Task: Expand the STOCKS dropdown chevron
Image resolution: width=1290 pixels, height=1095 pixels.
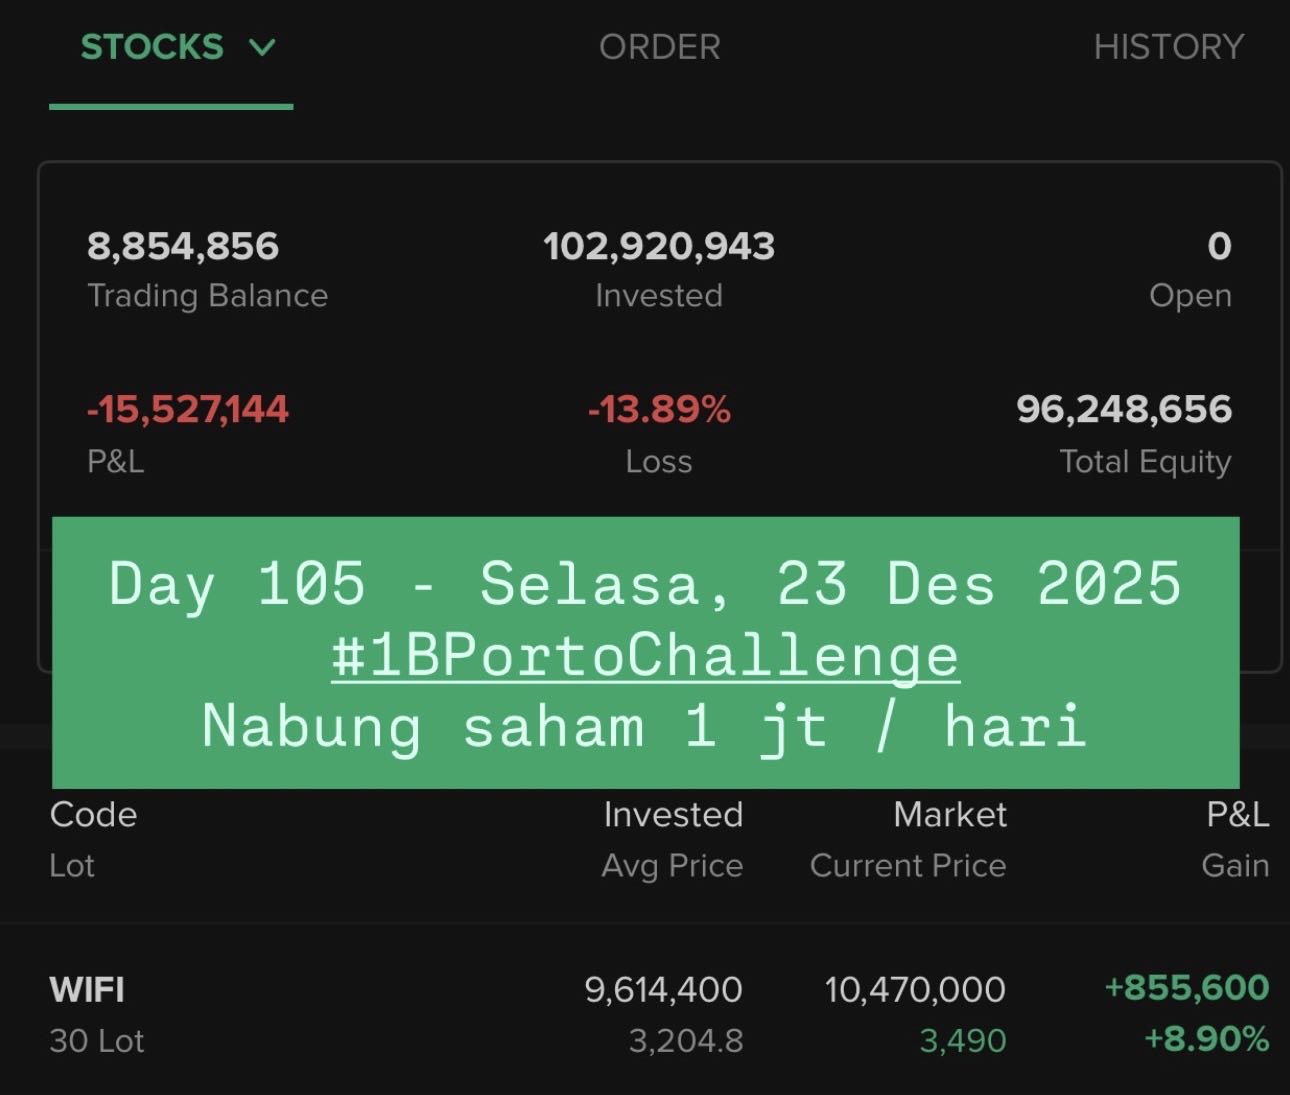Action: 262,47
